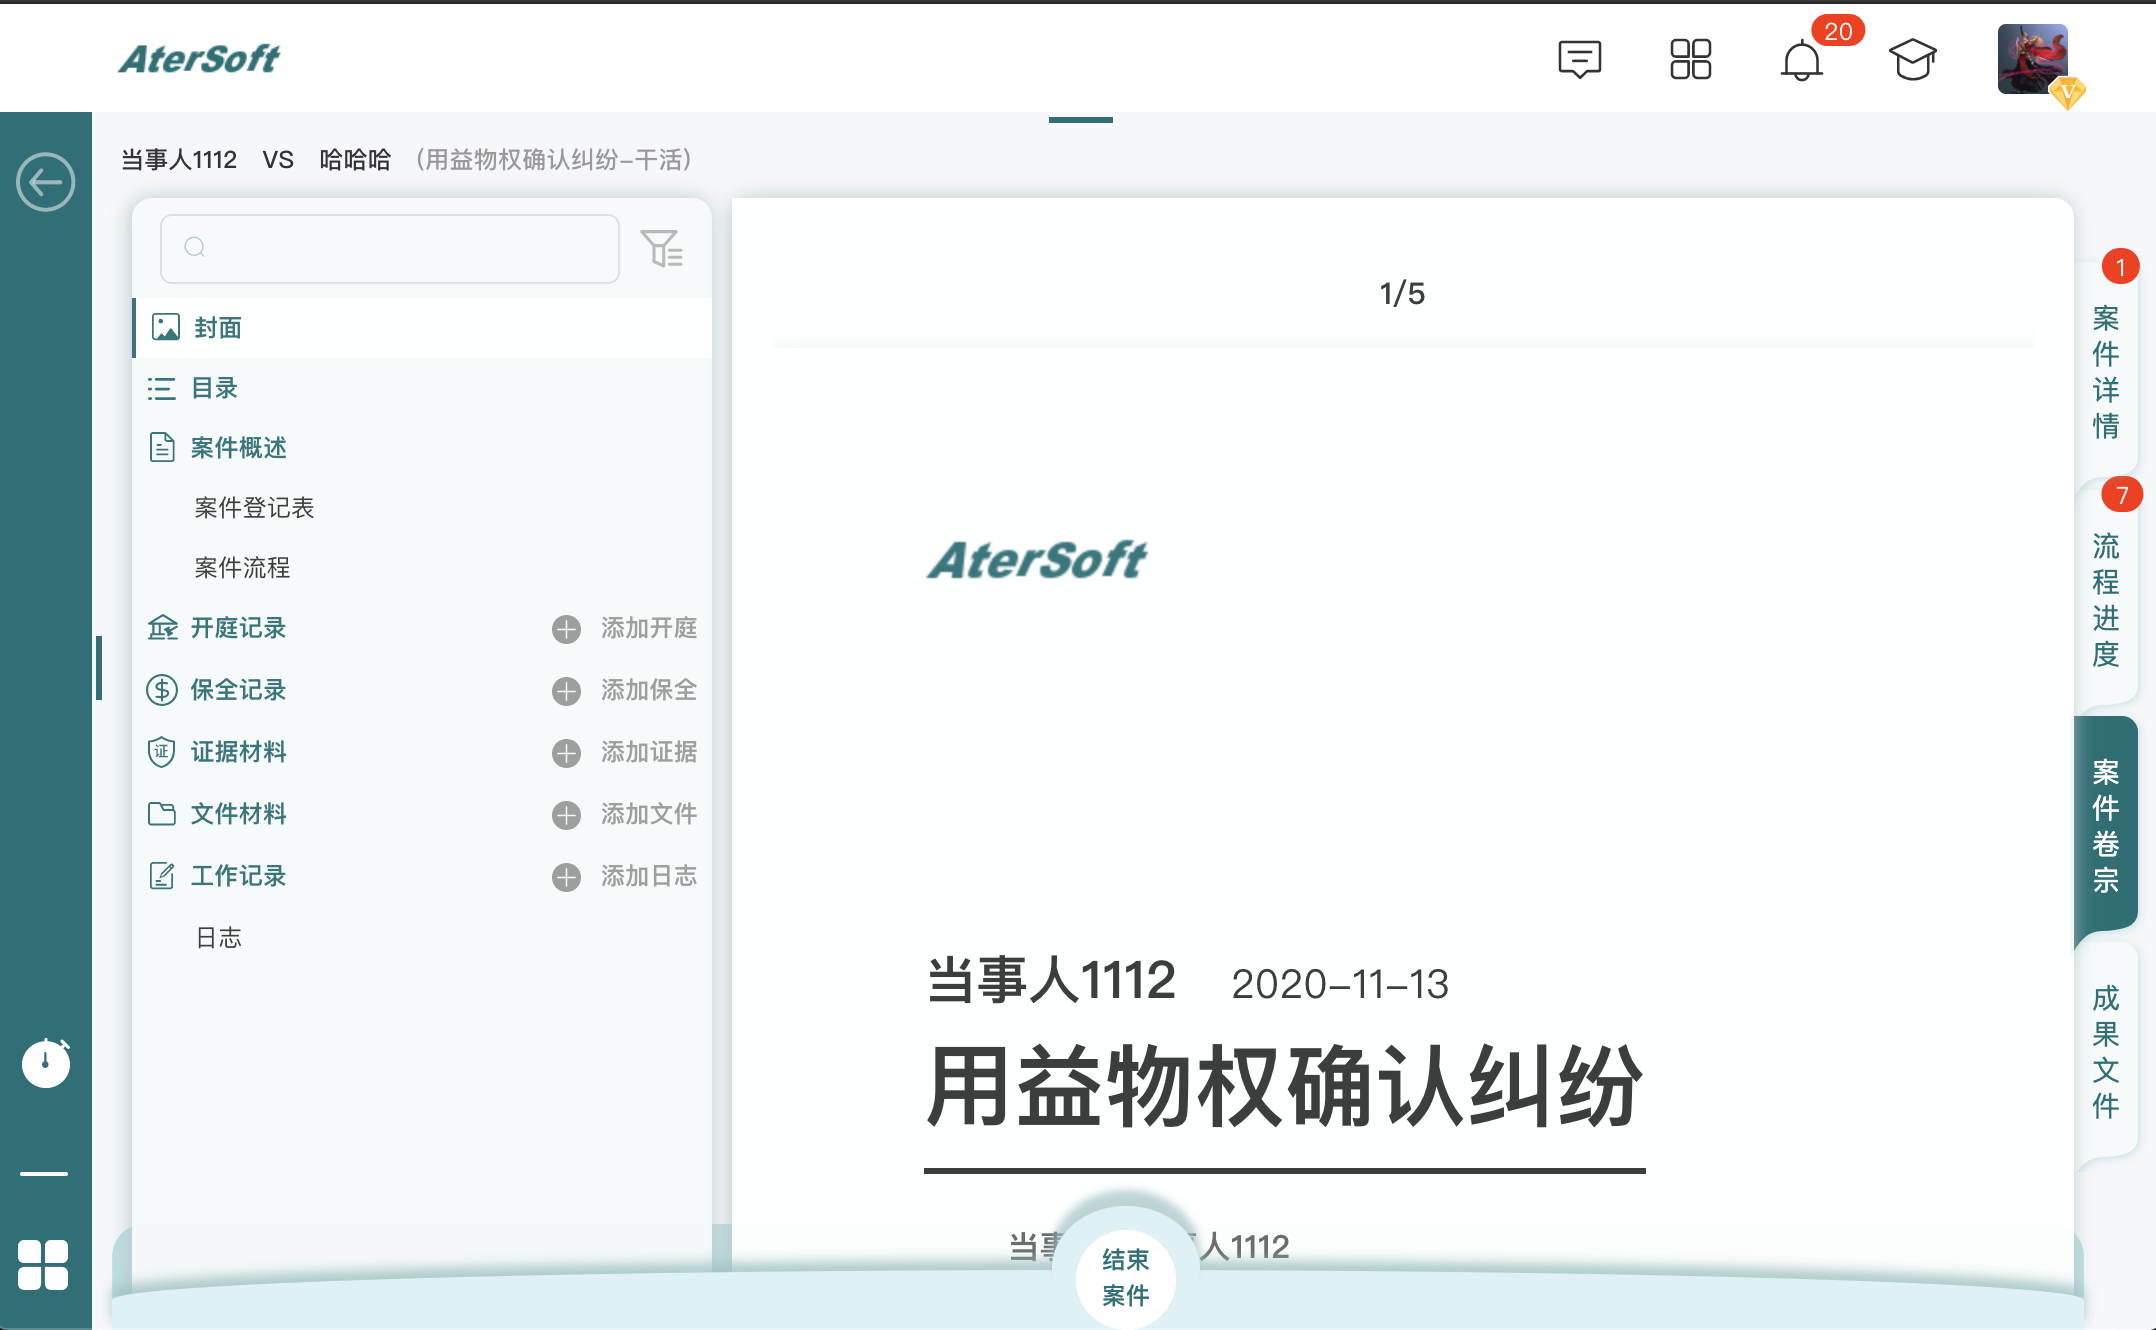
Task: Click the back arrow at top left
Action: pyautogui.click(x=46, y=182)
